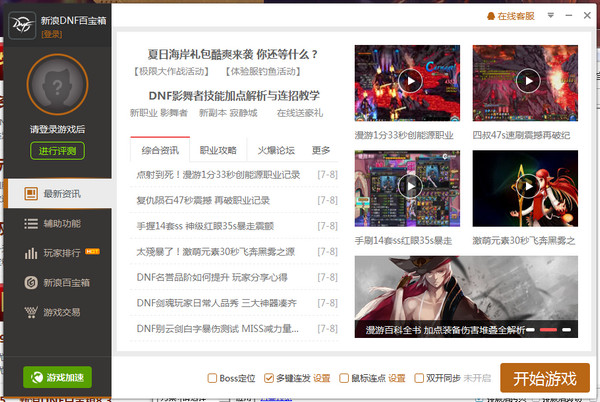Open the 最新资讯 news sidebar icon
The height and width of the screenshot is (402, 600).
(31, 194)
